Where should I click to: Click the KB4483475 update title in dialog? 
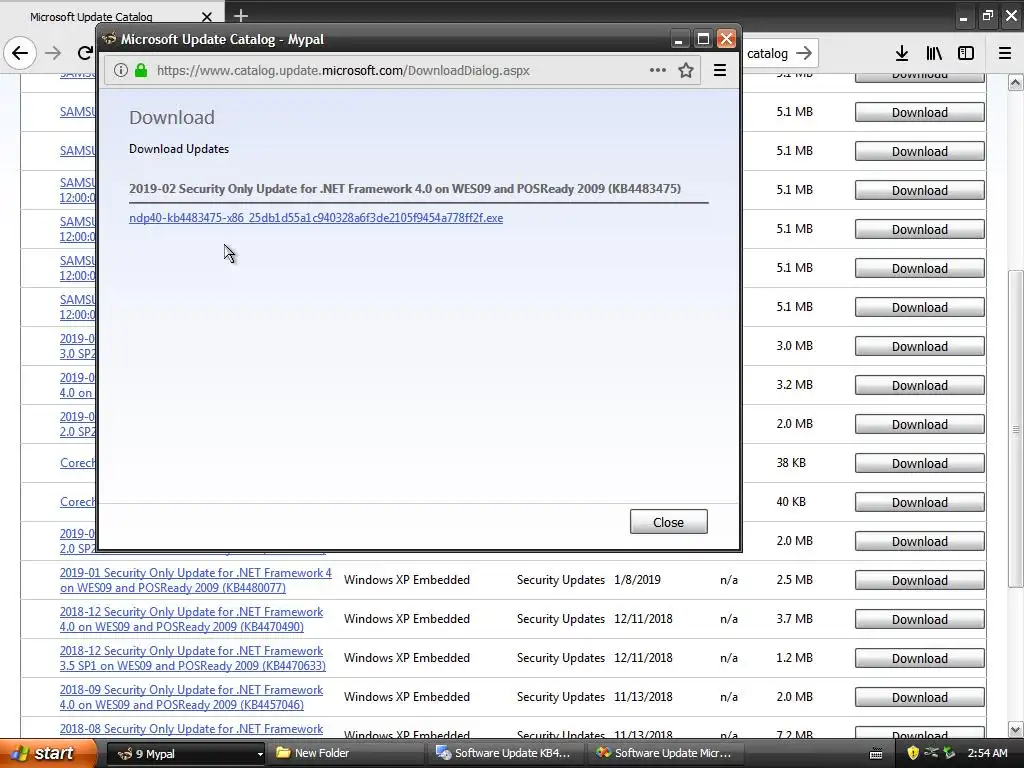coord(405,189)
